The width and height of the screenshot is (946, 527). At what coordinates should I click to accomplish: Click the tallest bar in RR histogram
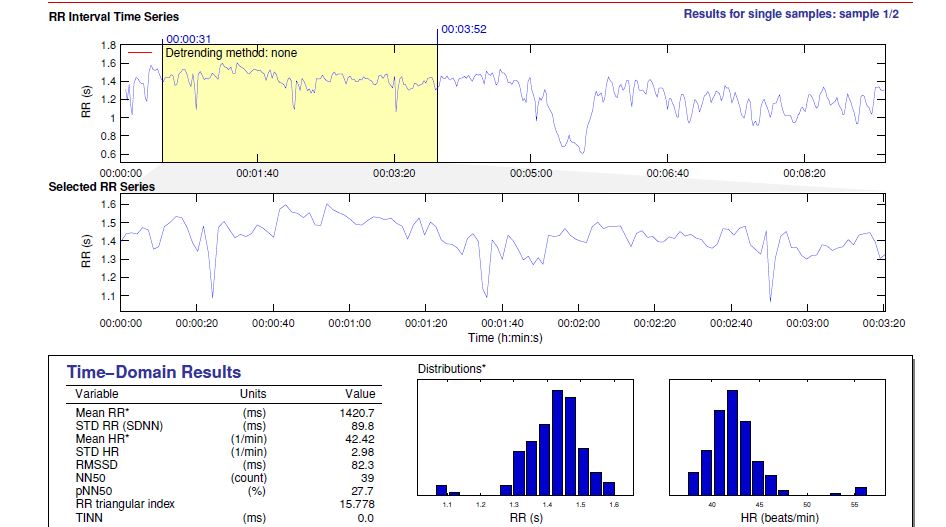tap(557, 443)
